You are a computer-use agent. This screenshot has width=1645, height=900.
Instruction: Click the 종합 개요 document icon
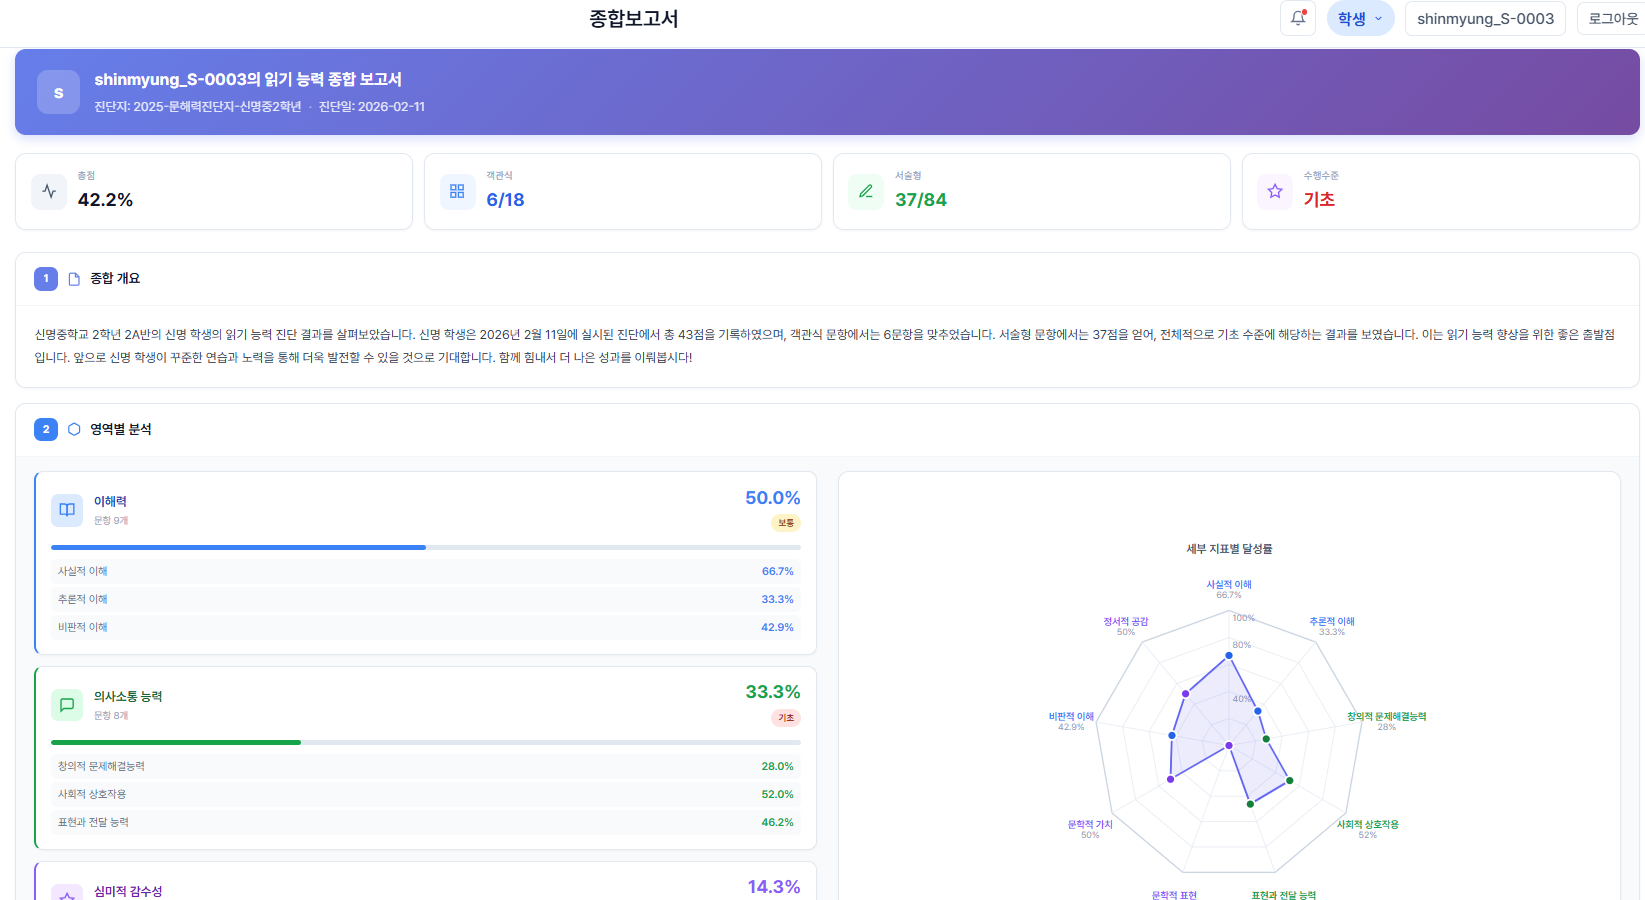[74, 279]
